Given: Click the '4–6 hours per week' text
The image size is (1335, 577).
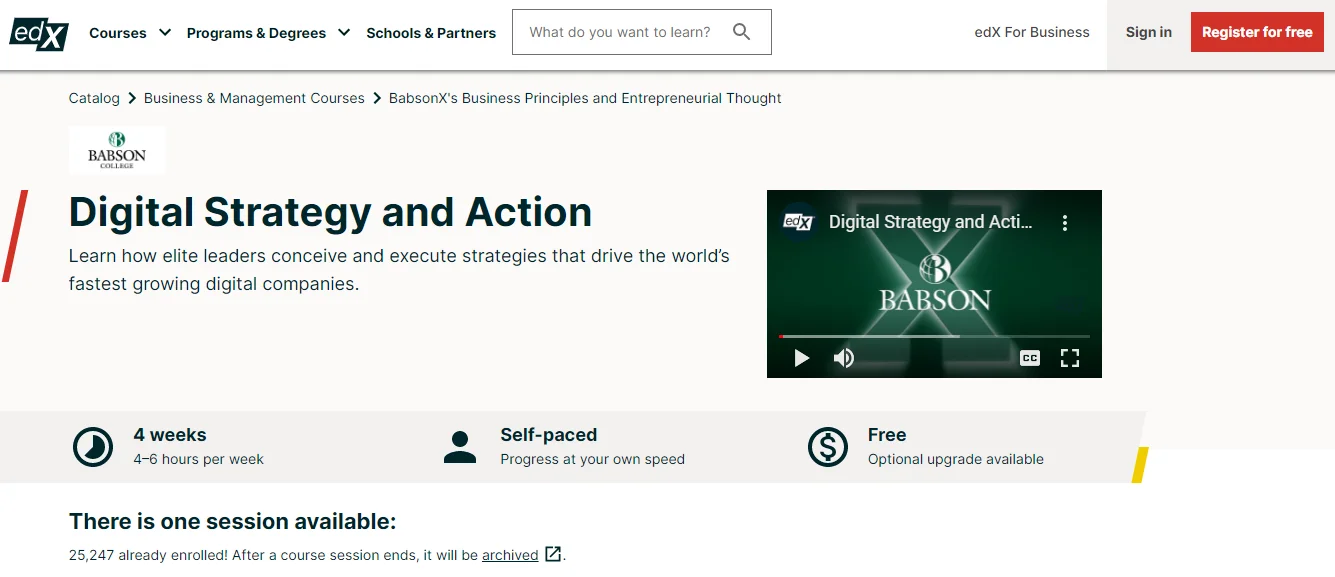Looking at the screenshot, I should pyautogui.click(x=199, y=459).
